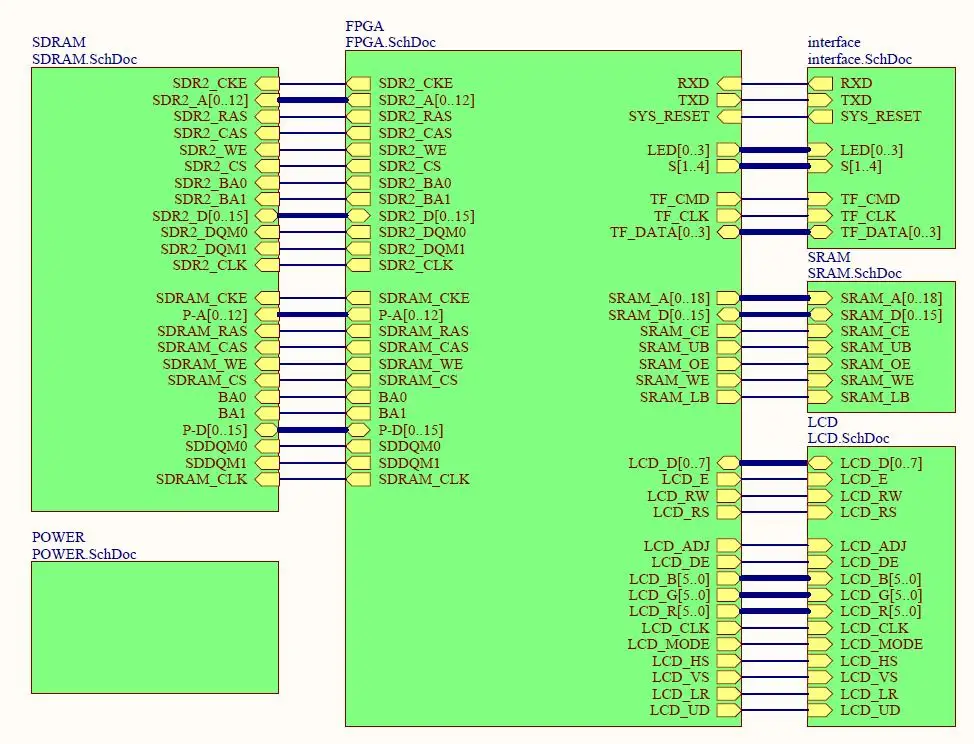Select LCD_RW label inside LCD sheet
Screen dimensions: 974x744
tap(871, 496)
